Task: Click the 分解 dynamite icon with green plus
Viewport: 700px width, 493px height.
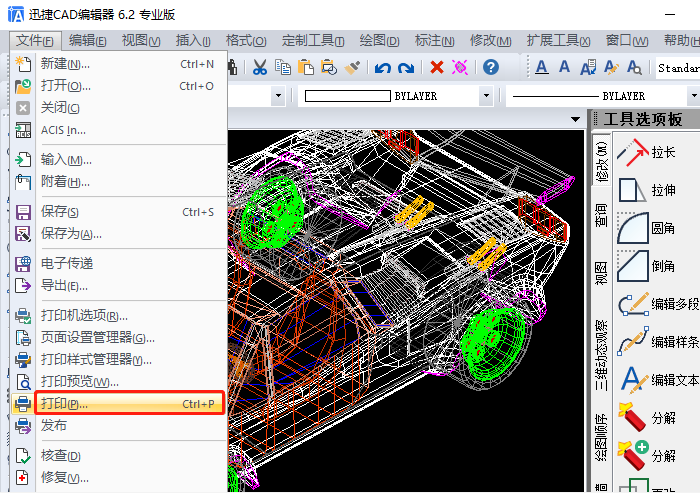Action: coord(633,455)
